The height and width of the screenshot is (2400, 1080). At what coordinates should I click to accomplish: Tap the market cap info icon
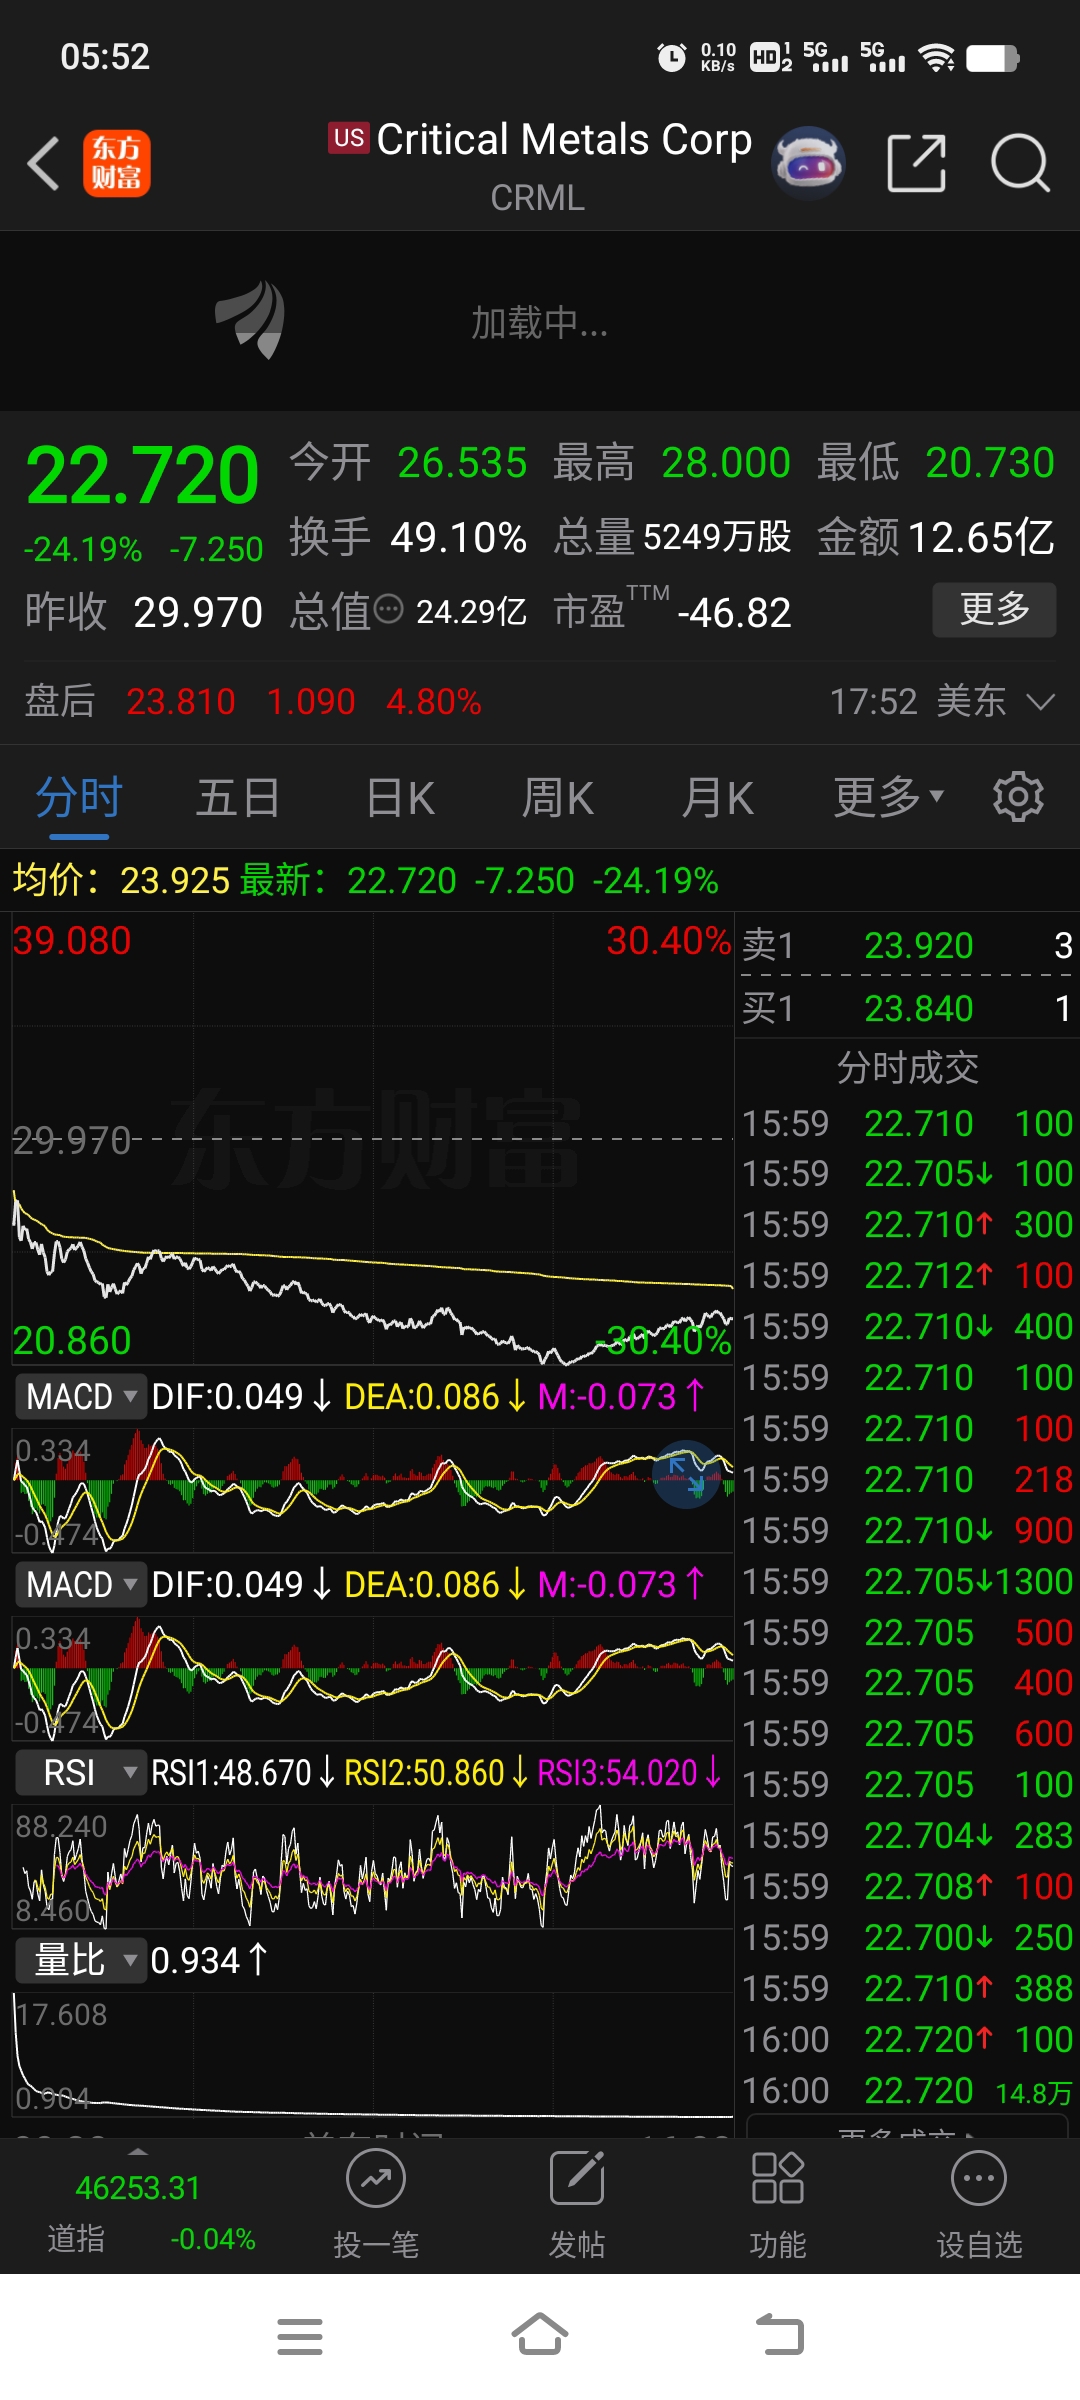pos(388,608)
